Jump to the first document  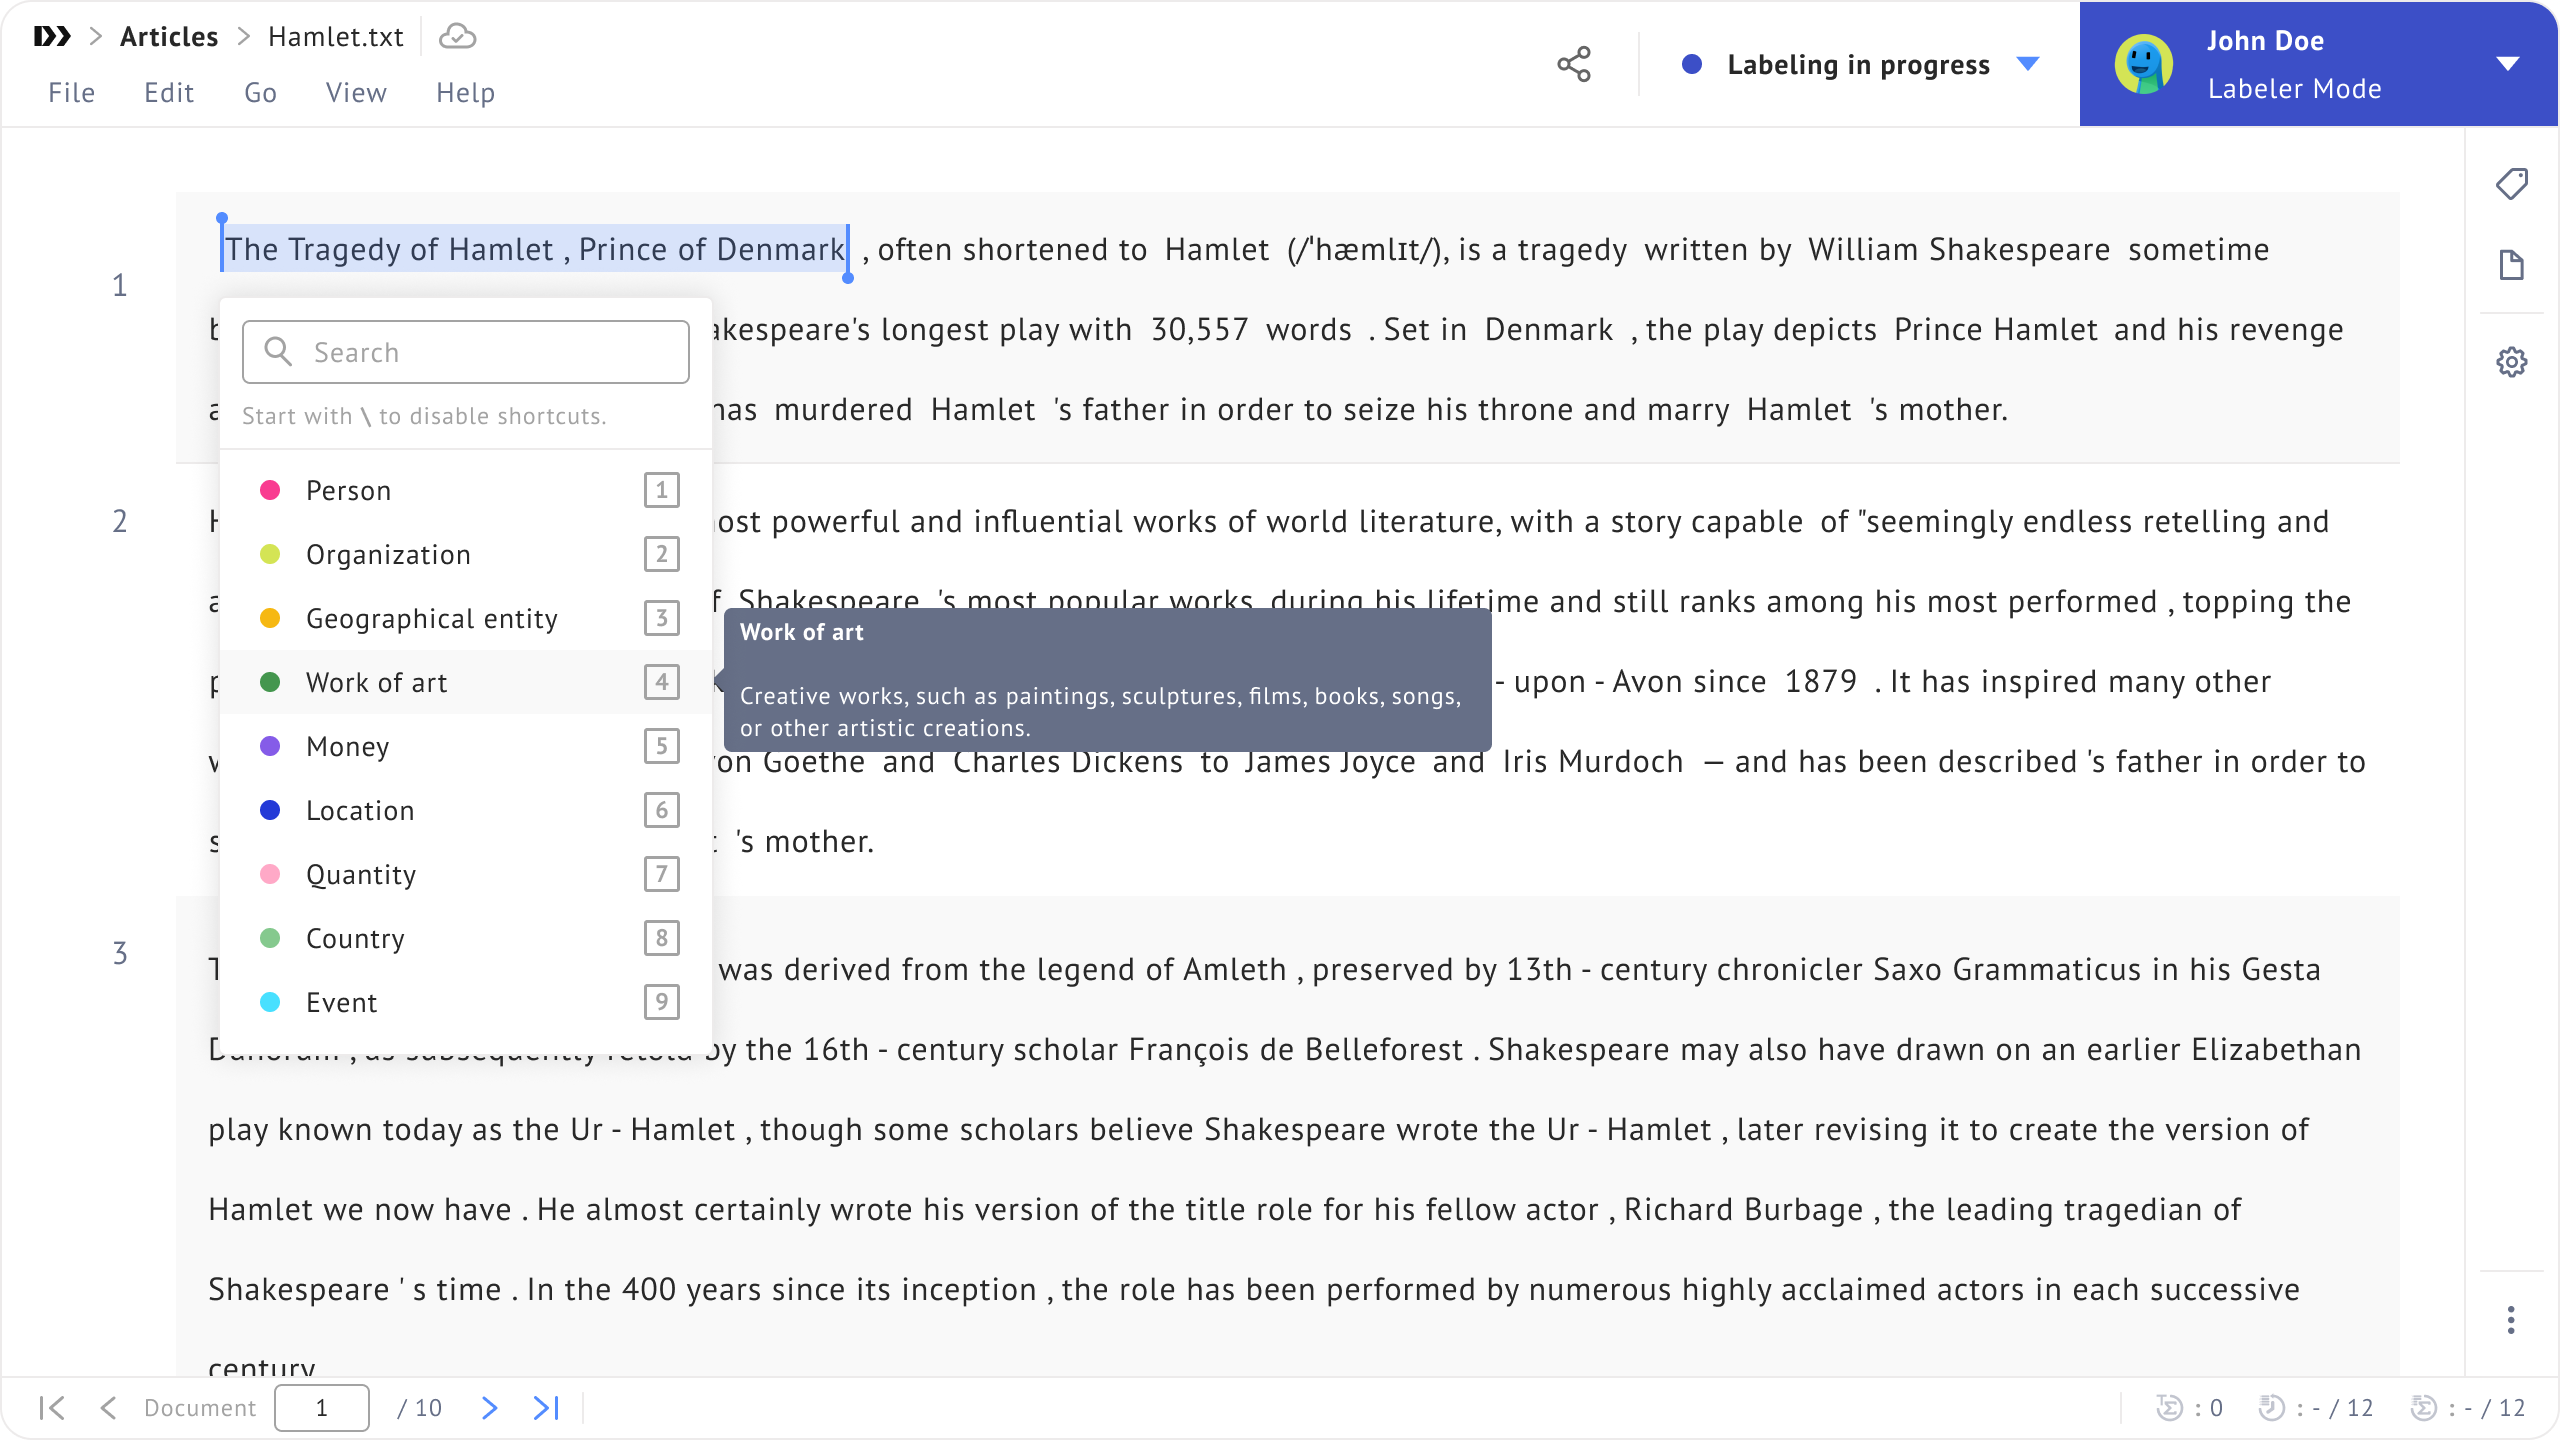(52, 1408)
